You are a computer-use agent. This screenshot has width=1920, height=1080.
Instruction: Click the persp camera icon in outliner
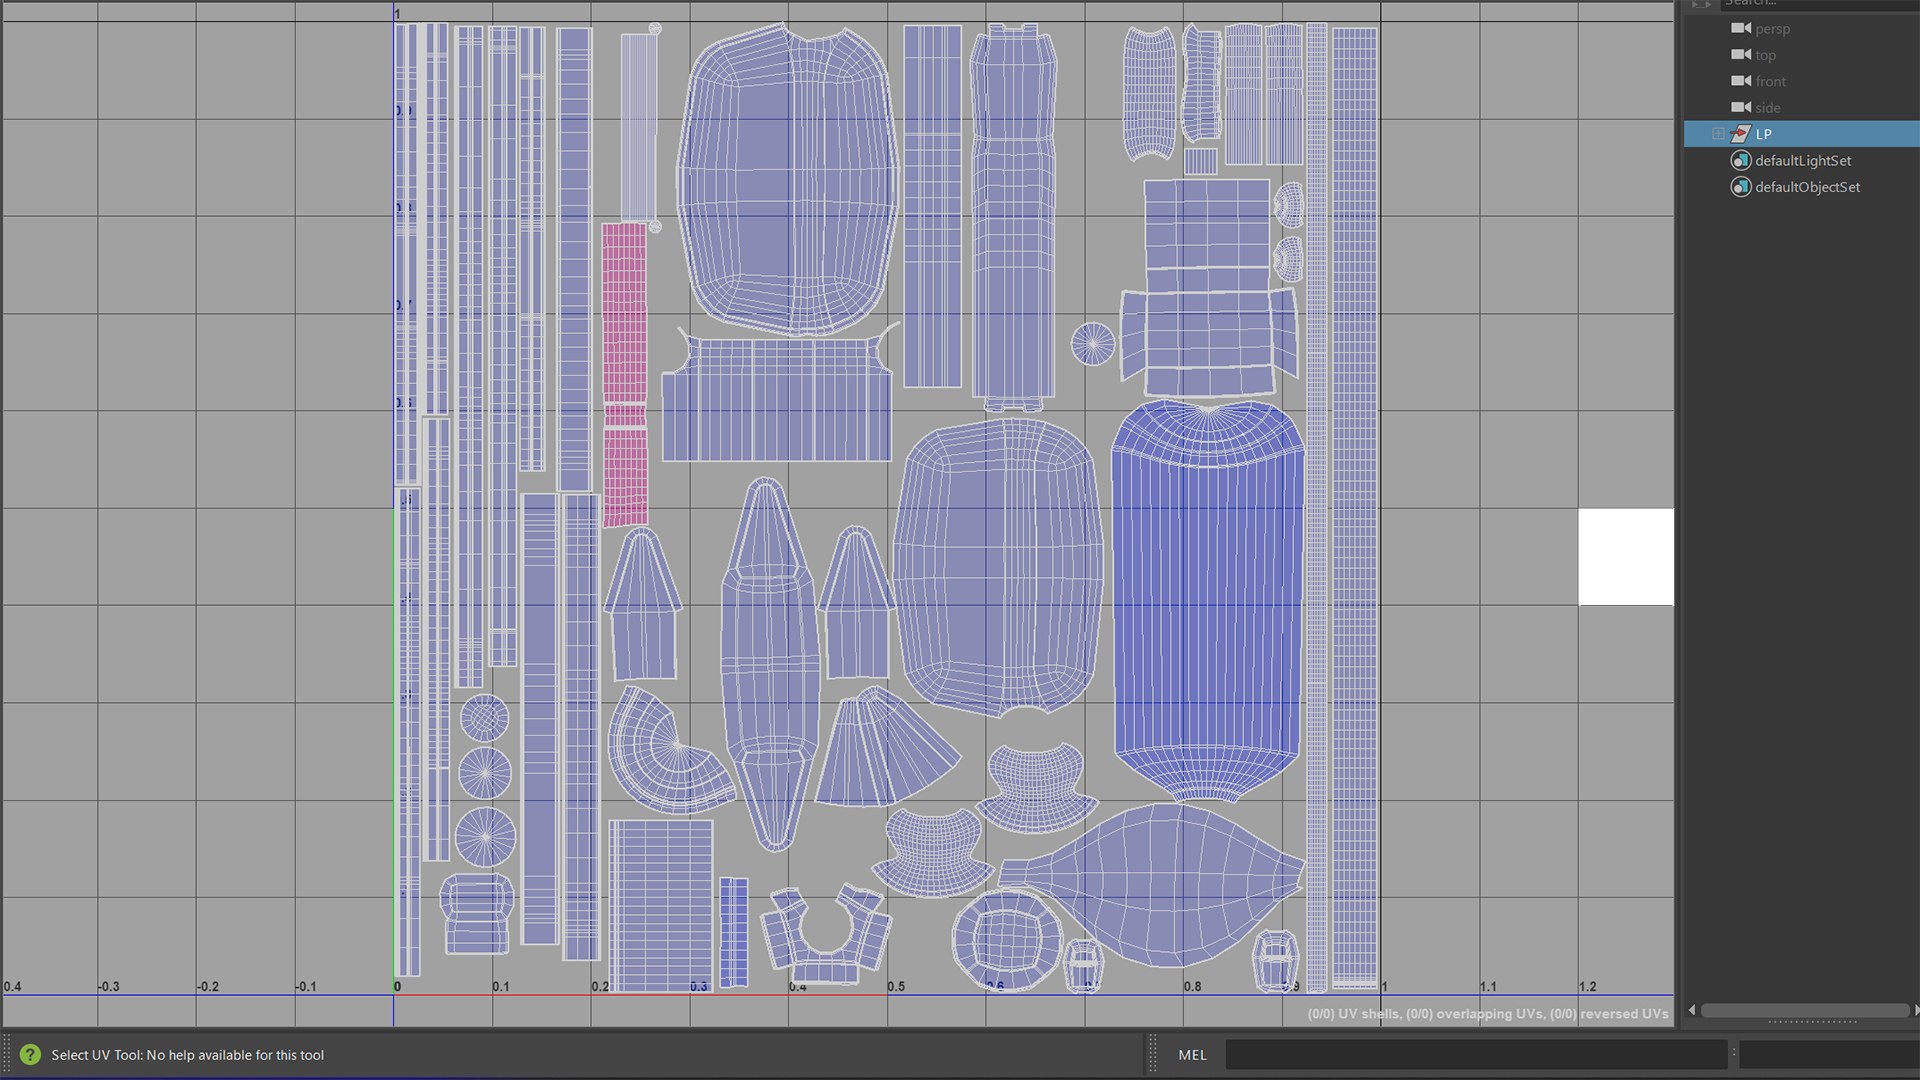point(1741,28)
